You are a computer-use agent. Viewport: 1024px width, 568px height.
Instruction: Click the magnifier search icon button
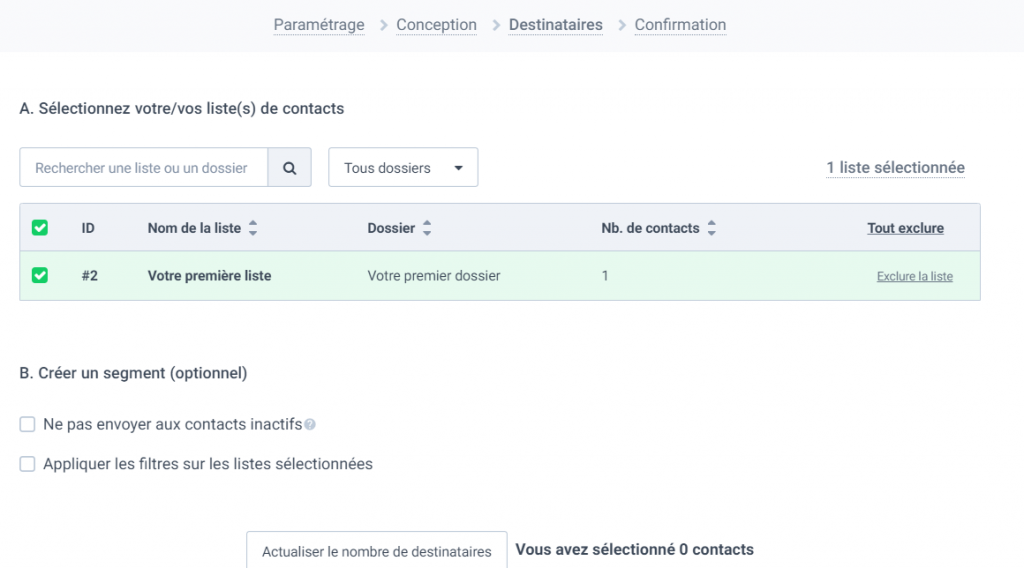point(289,168)
